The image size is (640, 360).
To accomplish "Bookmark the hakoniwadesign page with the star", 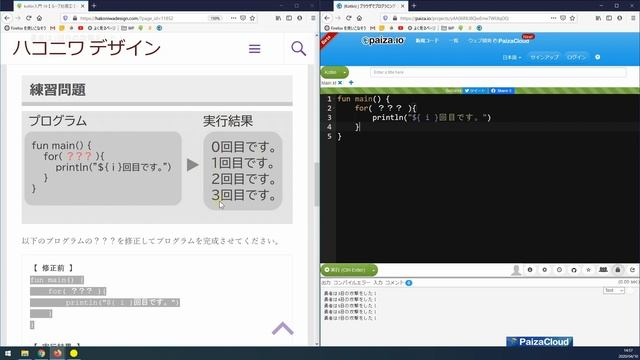I will (252, 18).
